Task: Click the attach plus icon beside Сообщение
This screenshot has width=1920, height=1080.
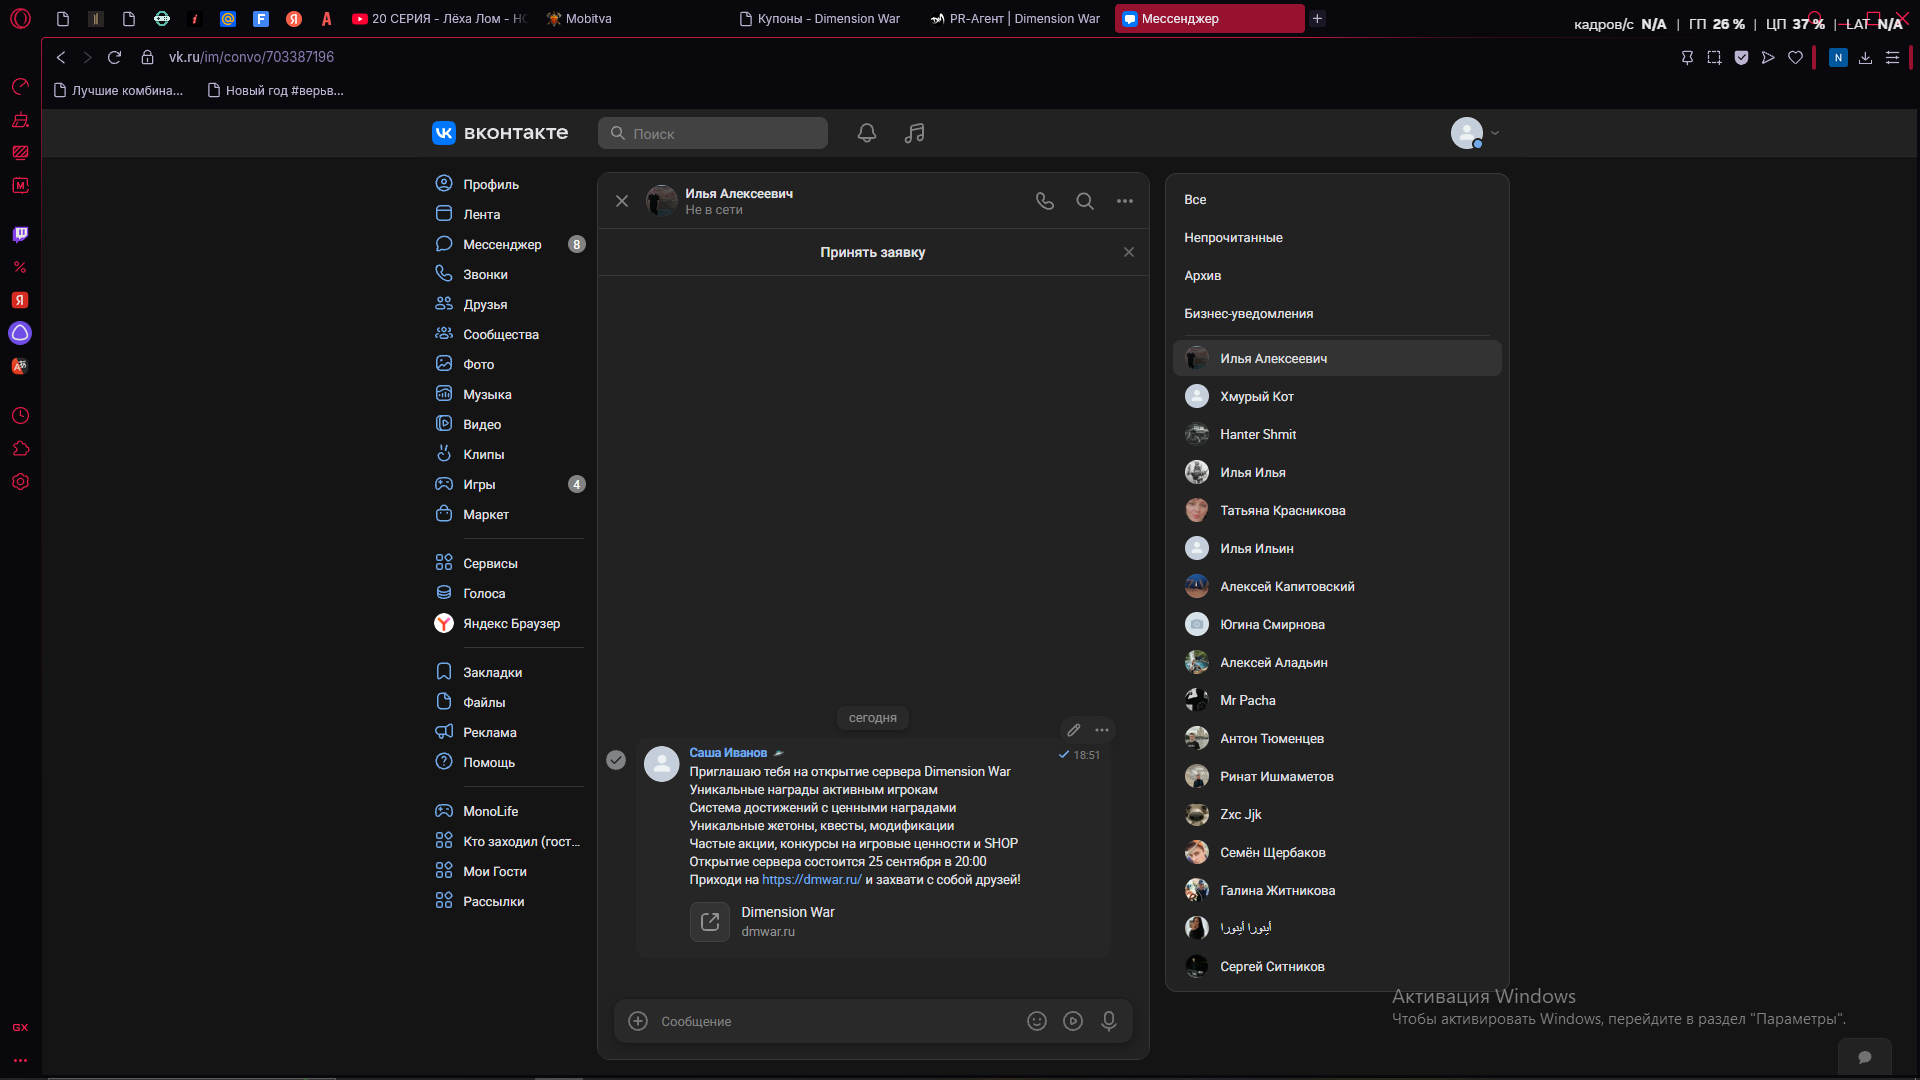Action: click(x=638, y=1021)
